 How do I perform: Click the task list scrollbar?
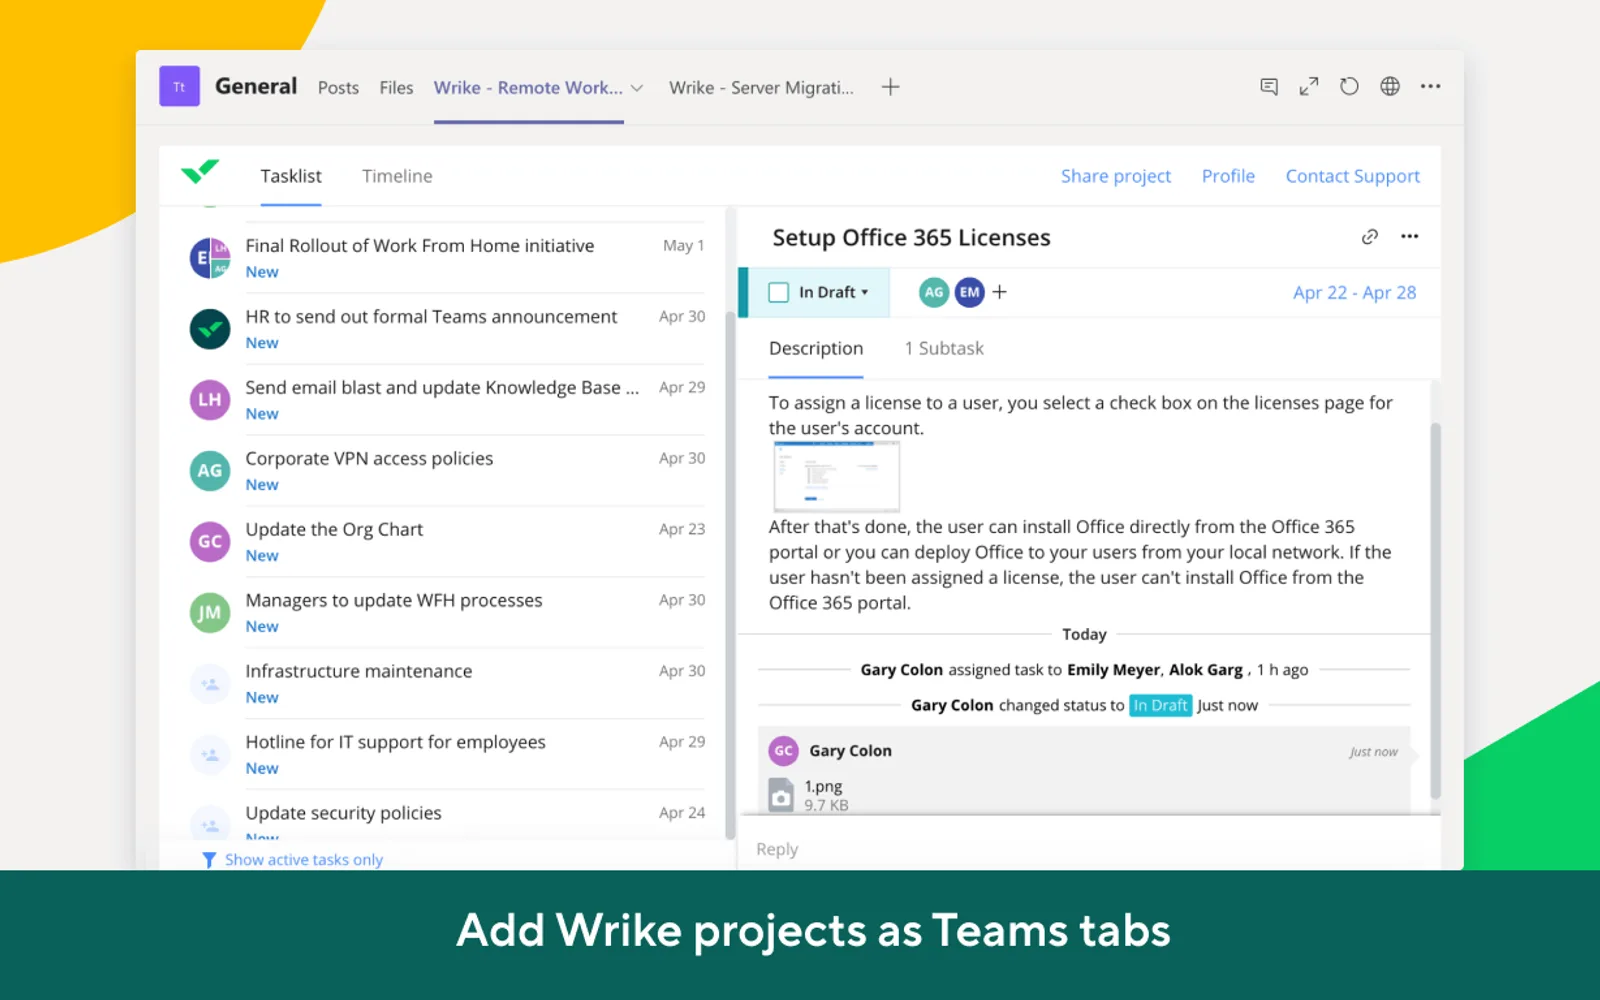730,575
